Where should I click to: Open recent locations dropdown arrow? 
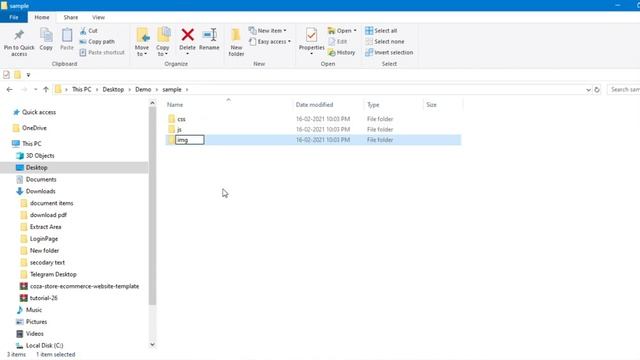pyautogui.click(x=36, y=89)
